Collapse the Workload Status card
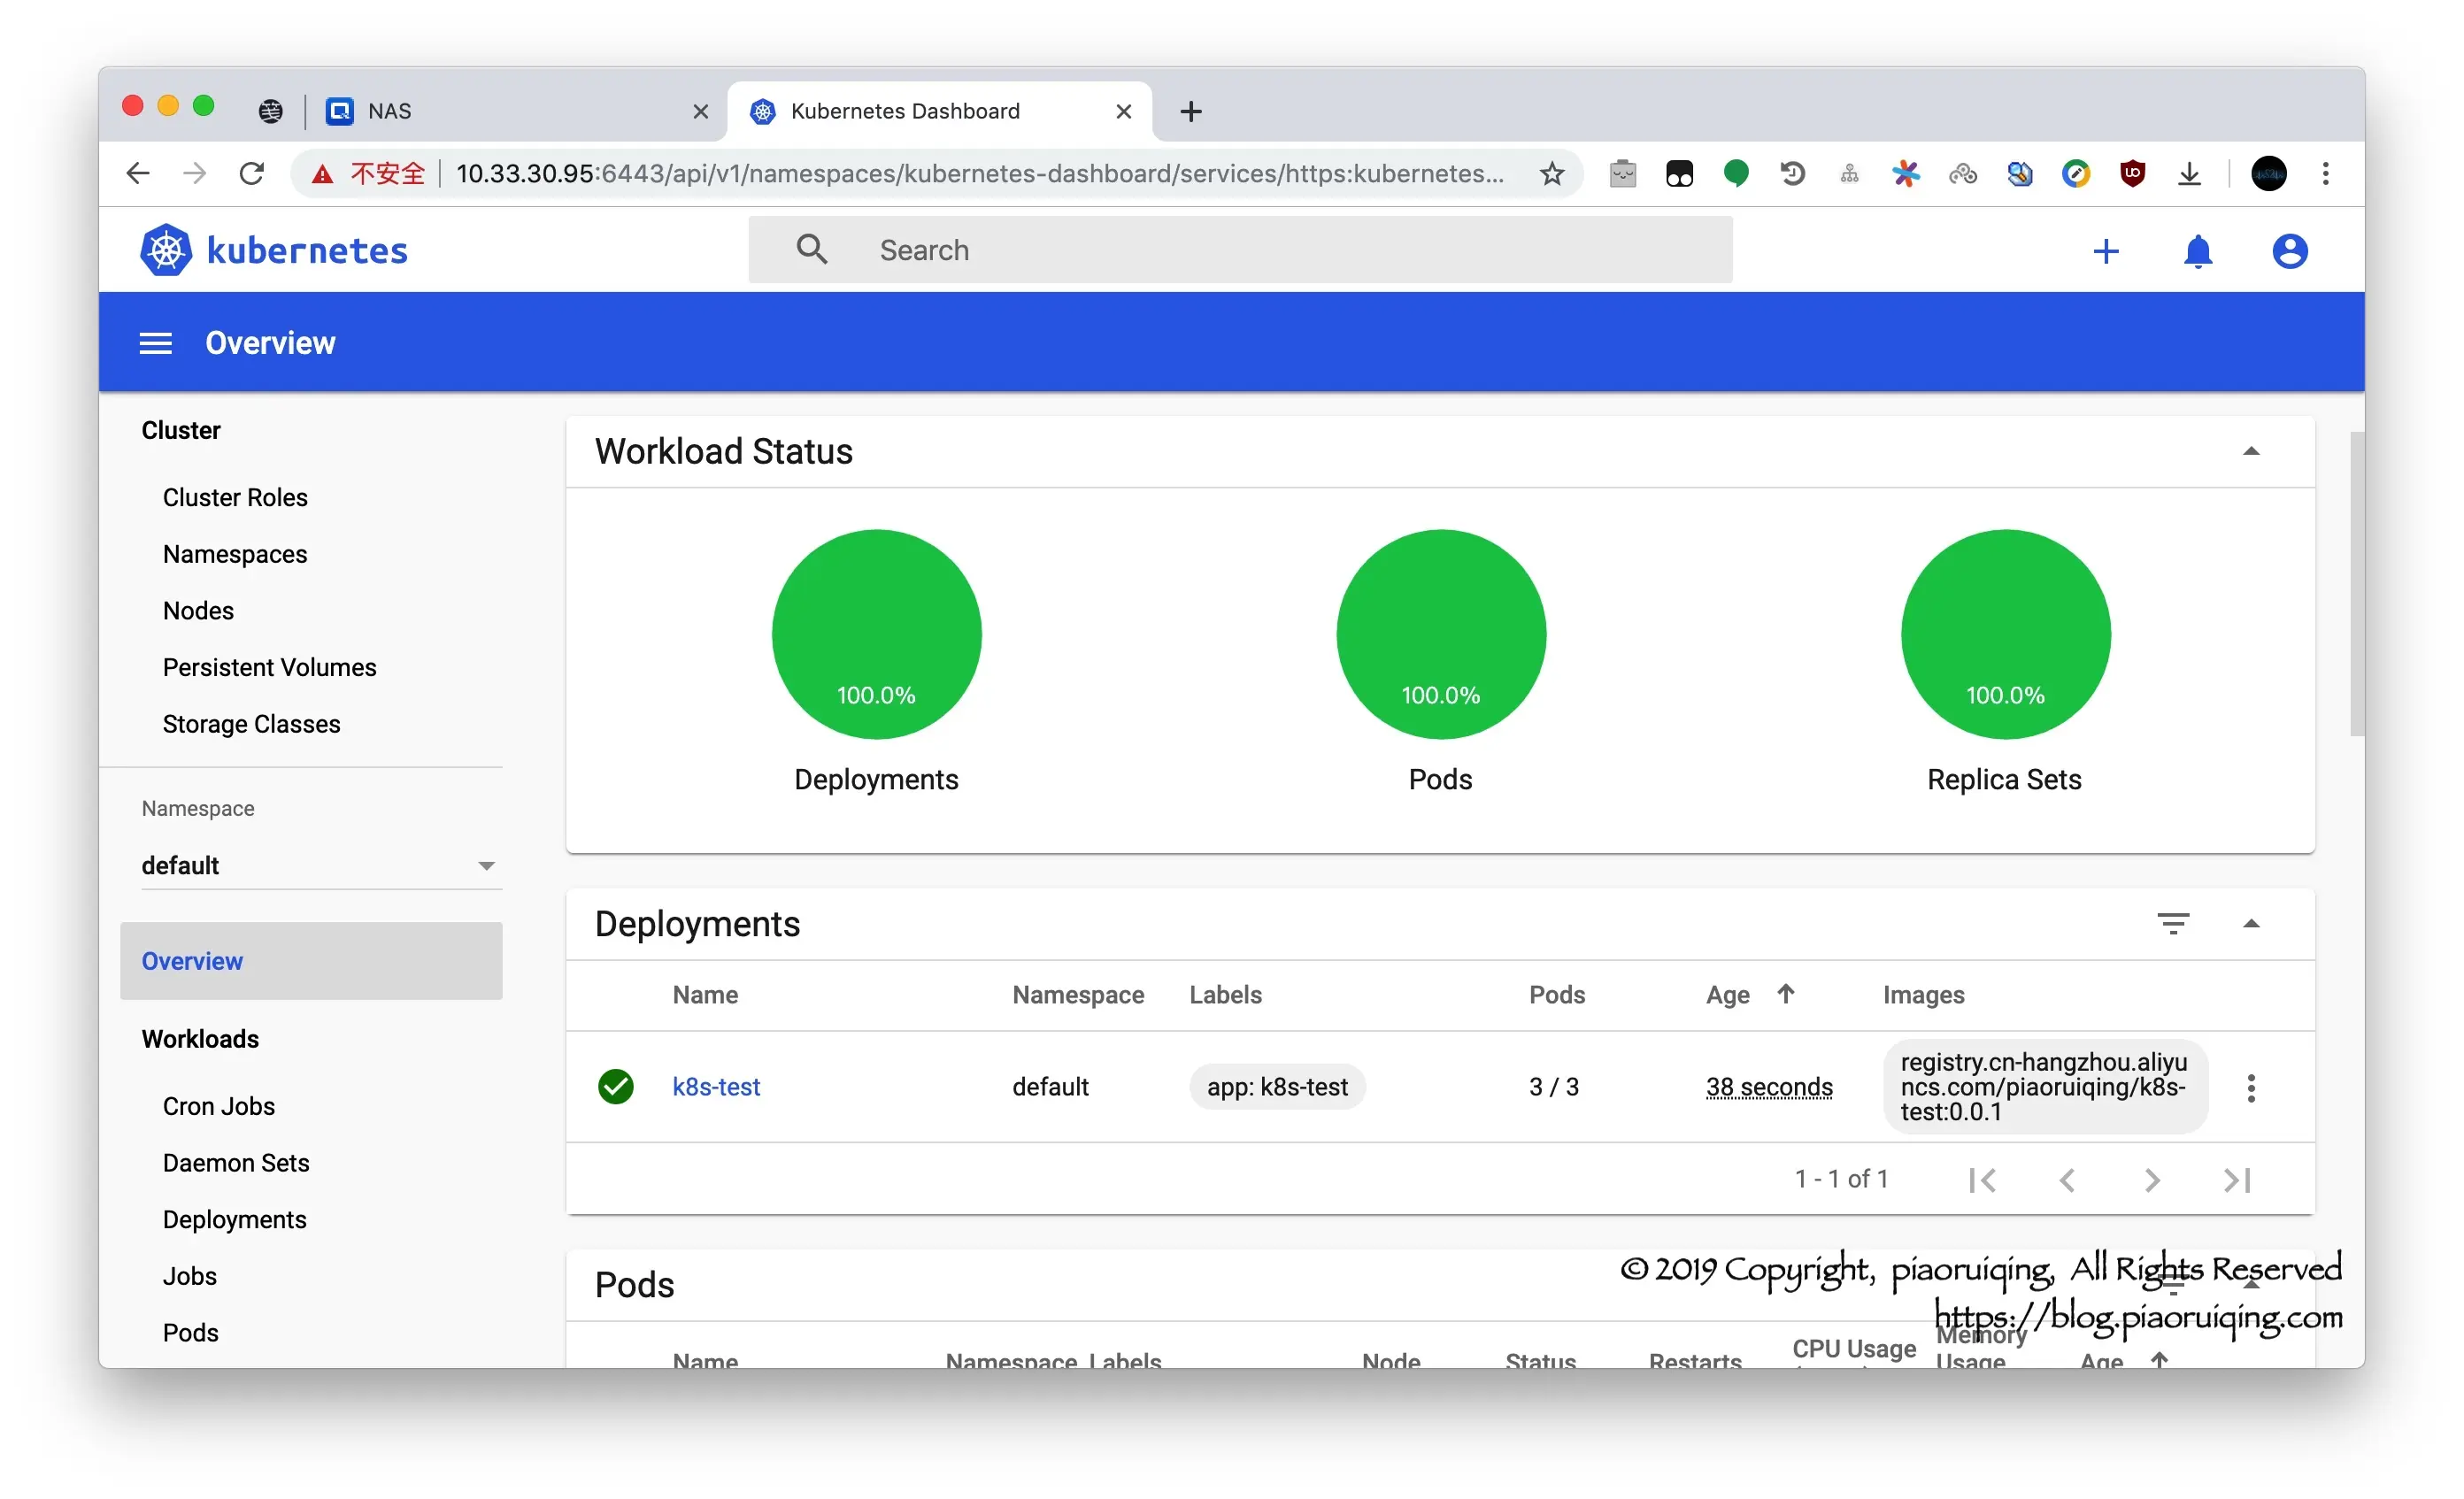This screenshot has height=1499, width=2464. tap(2250, 451)
